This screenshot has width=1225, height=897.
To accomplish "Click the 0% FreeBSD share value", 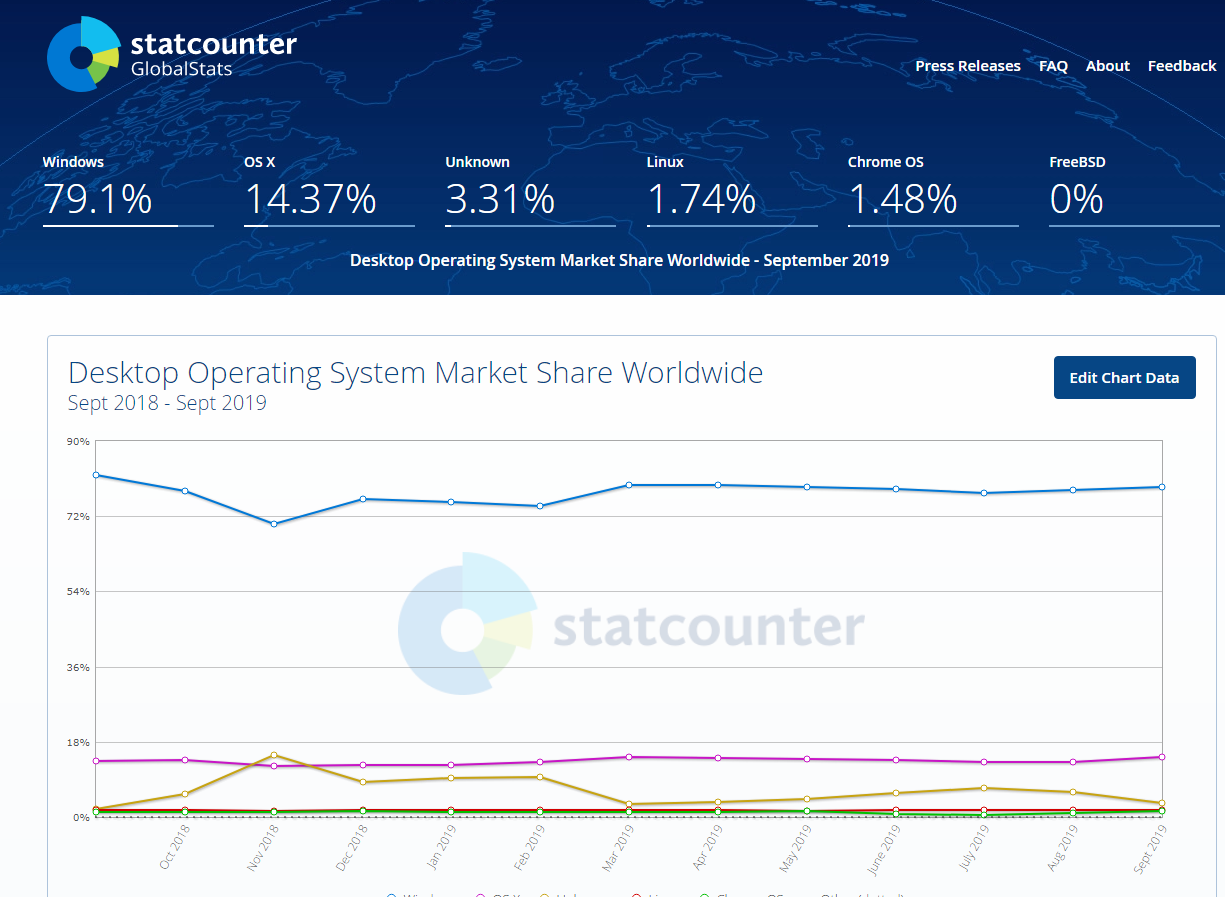I will (x=1076, y=199).
